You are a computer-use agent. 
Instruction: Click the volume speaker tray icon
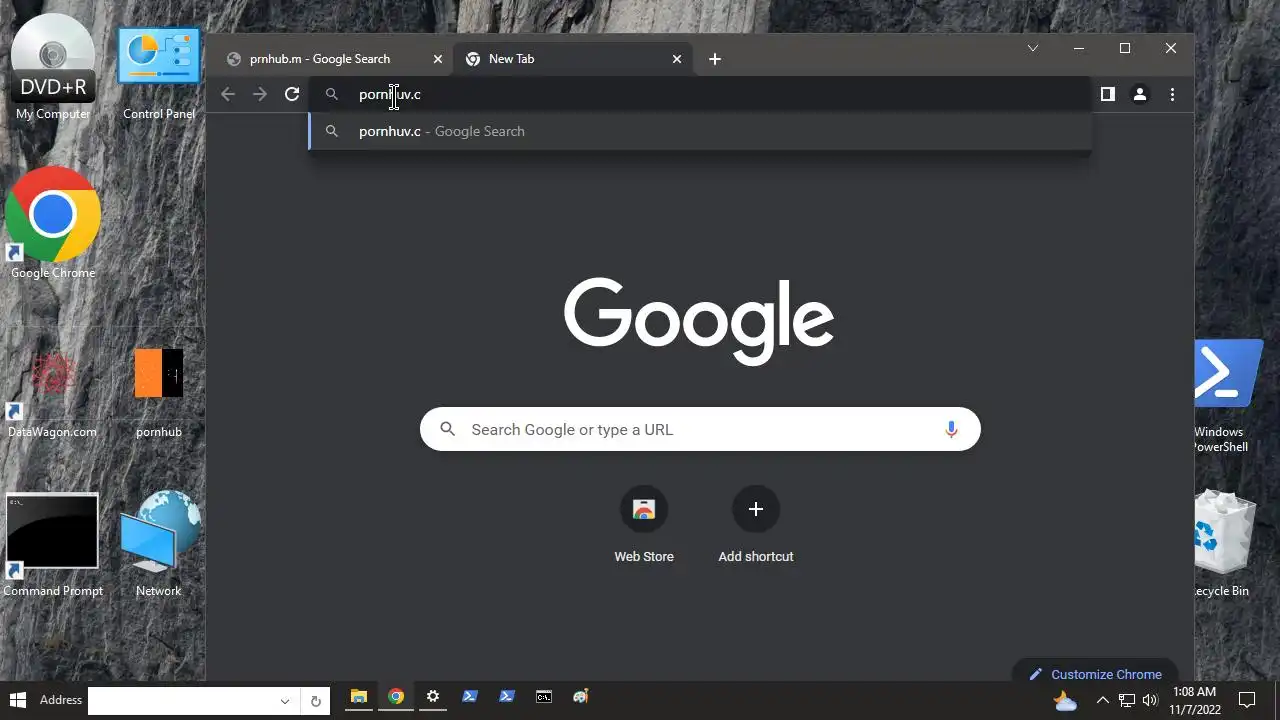point(1150,700)
